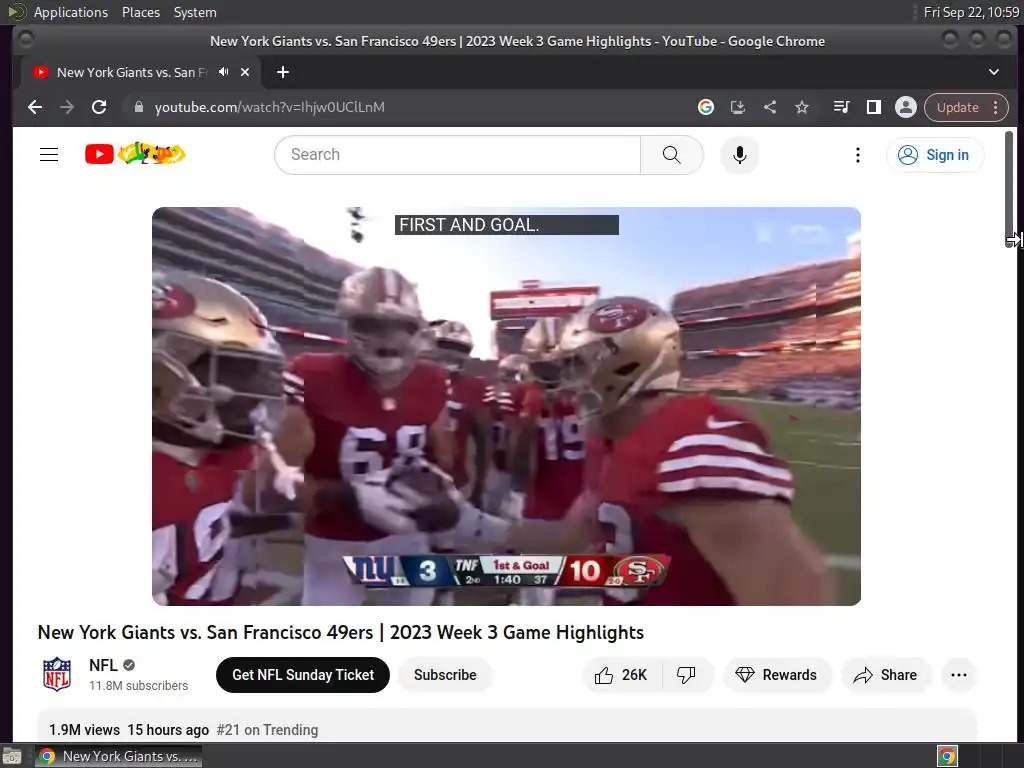1024x768 pixels.
Task: Click the clock showing Fri Sep 22
Action: pos(970,12)
